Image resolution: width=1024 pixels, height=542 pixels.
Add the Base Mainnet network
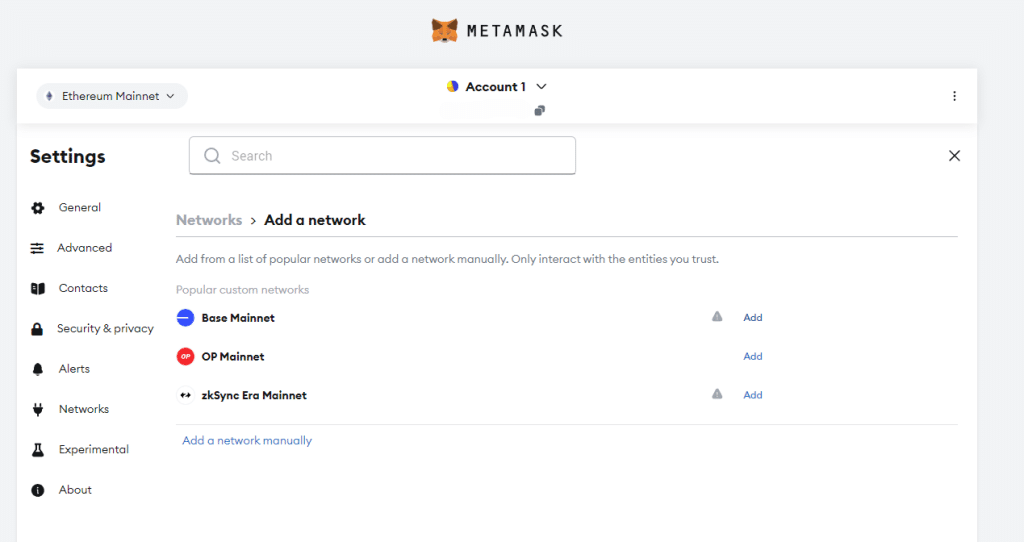753,317
